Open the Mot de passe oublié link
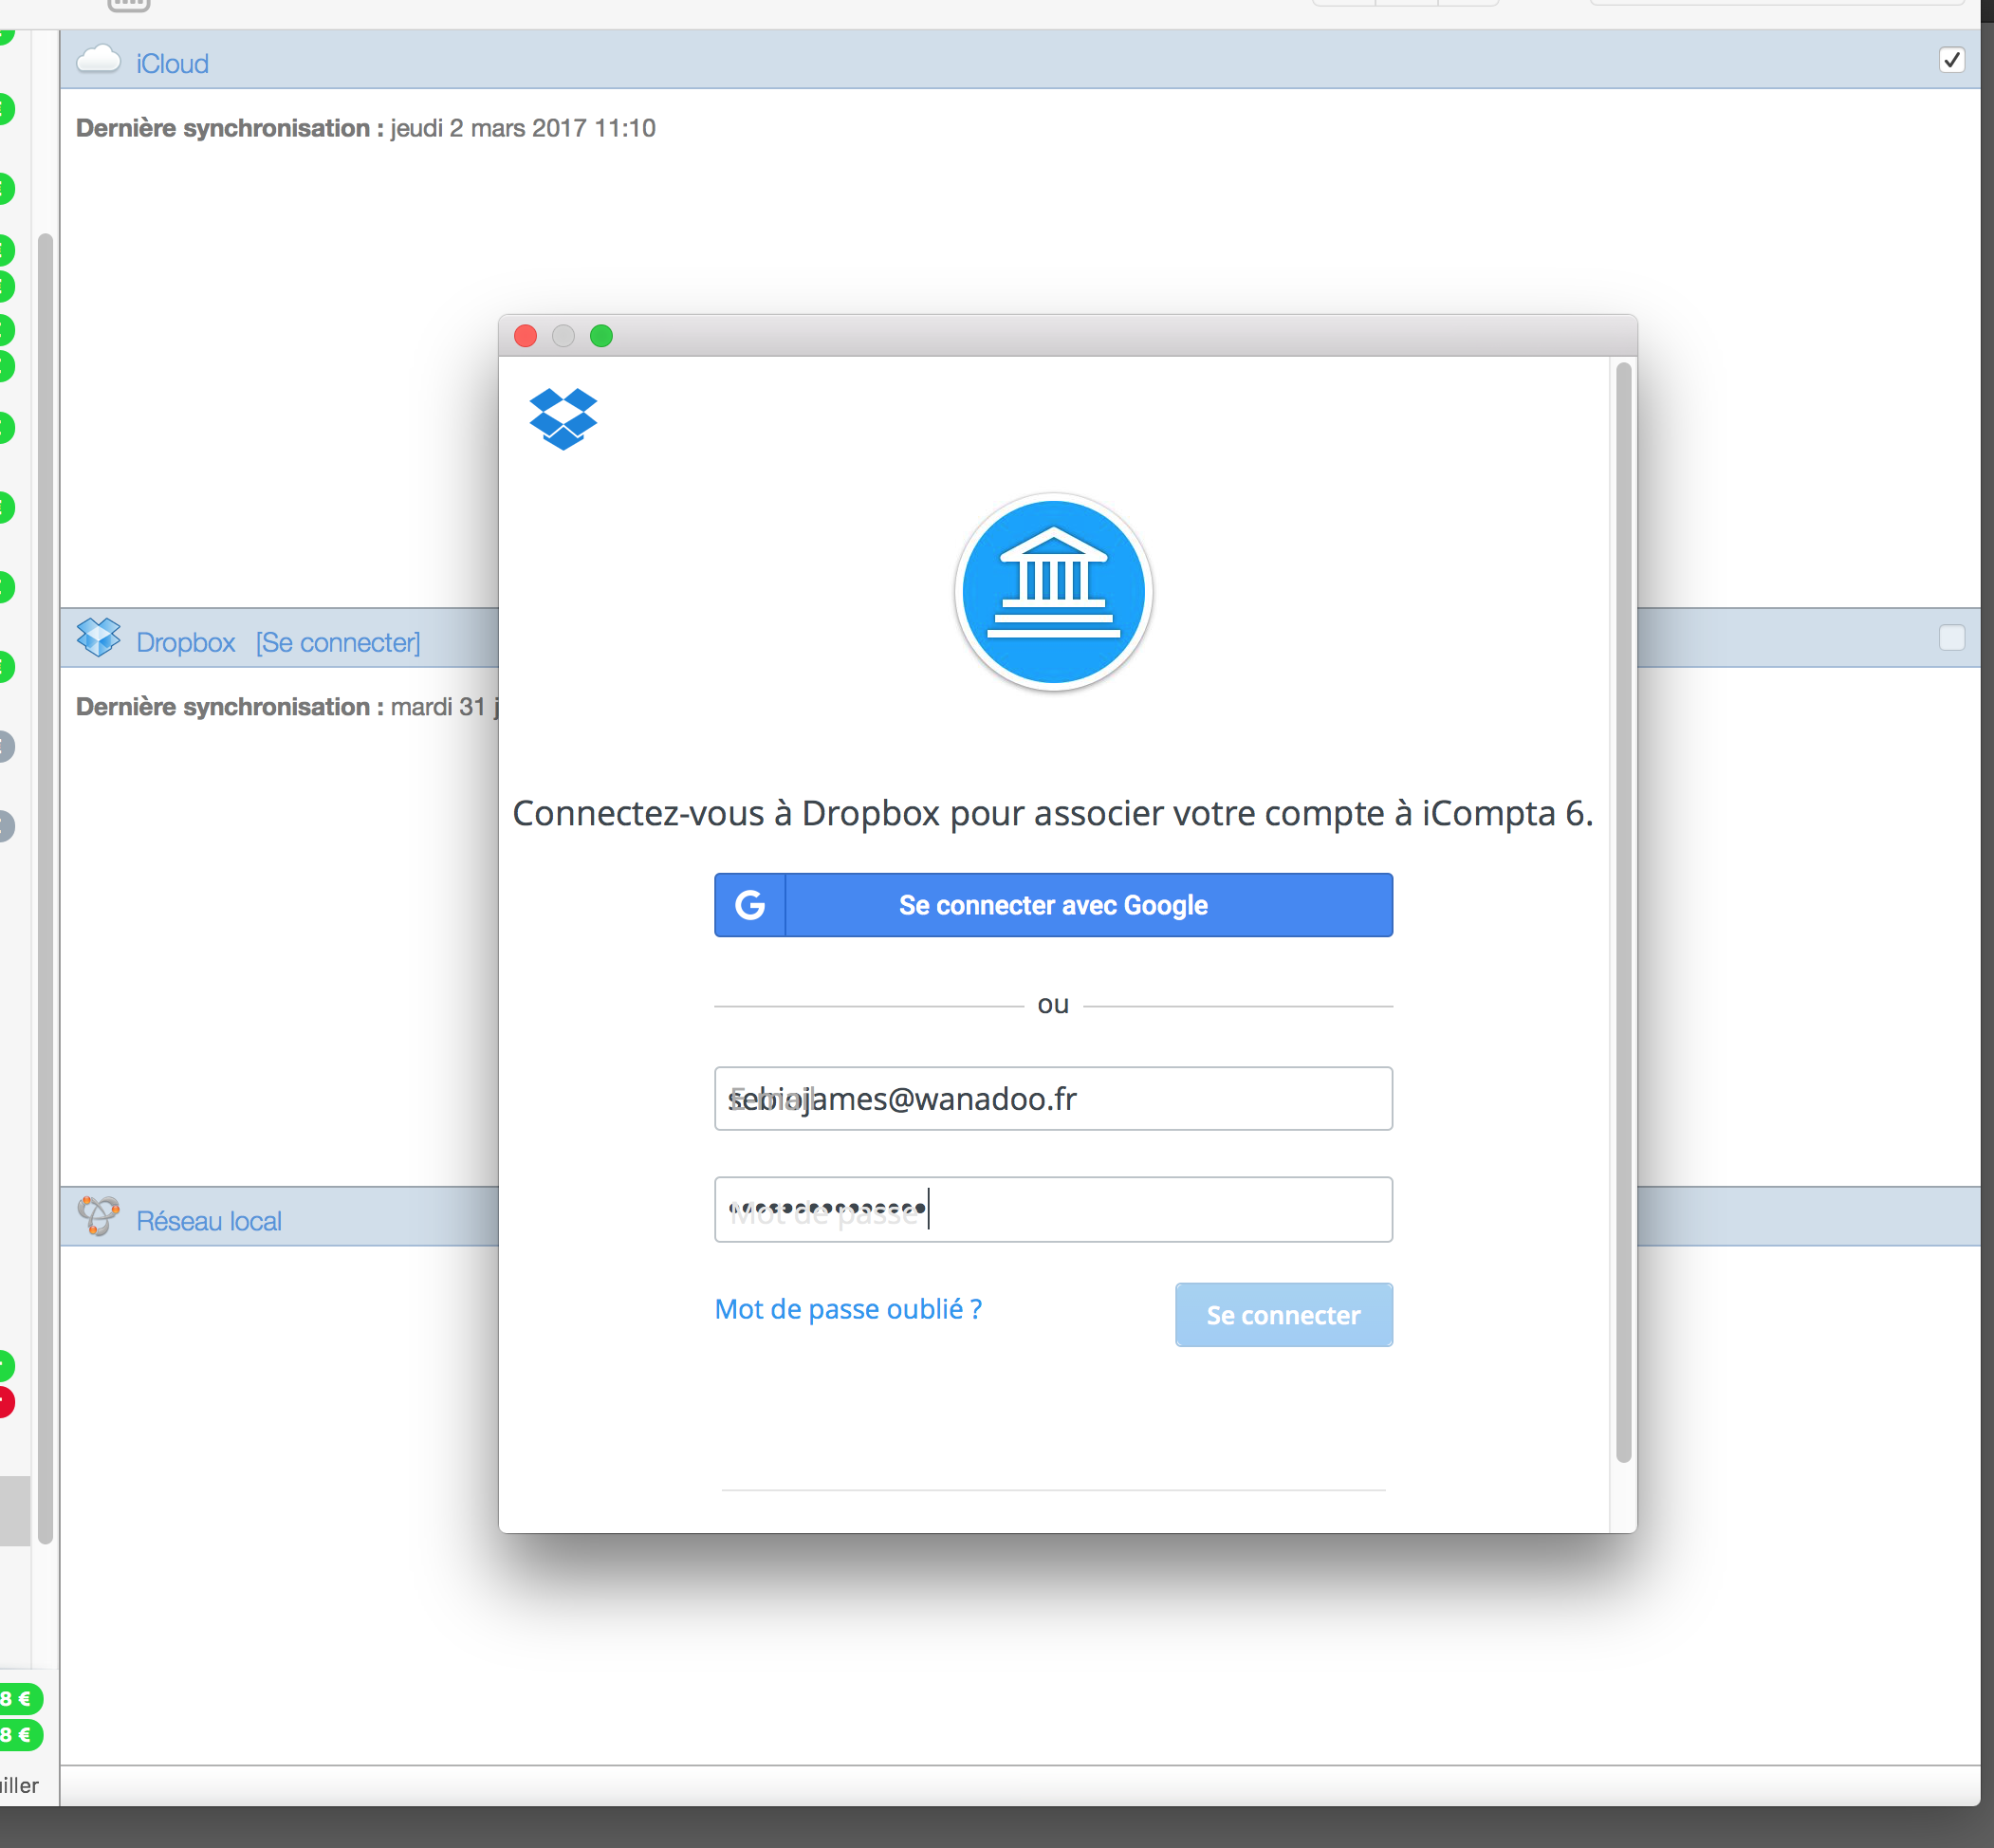1994x1848 pixels. click(x=848, y=1309)
